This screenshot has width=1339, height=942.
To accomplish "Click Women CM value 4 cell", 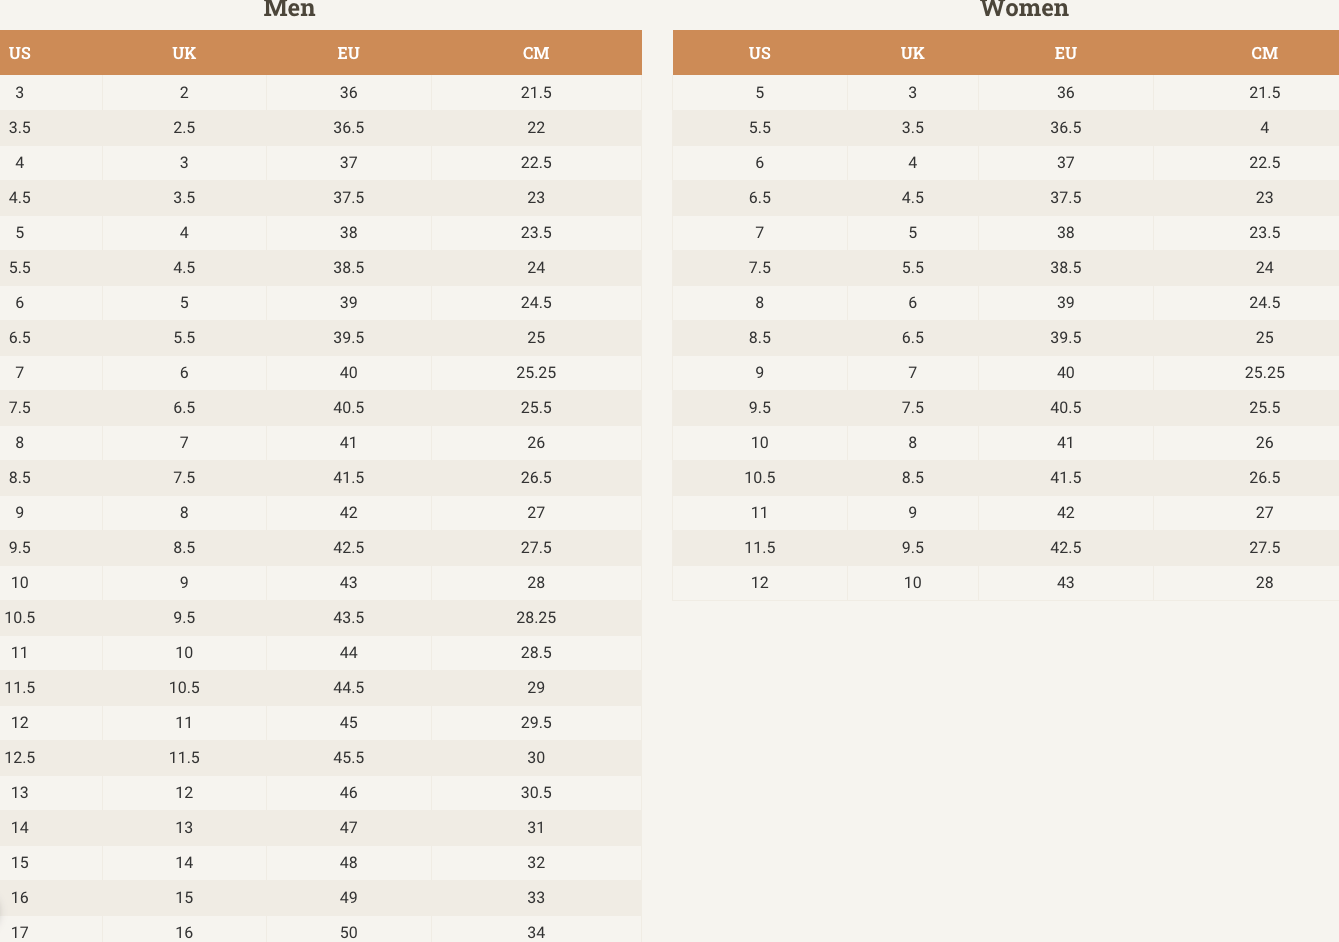I will [1264, 128].
